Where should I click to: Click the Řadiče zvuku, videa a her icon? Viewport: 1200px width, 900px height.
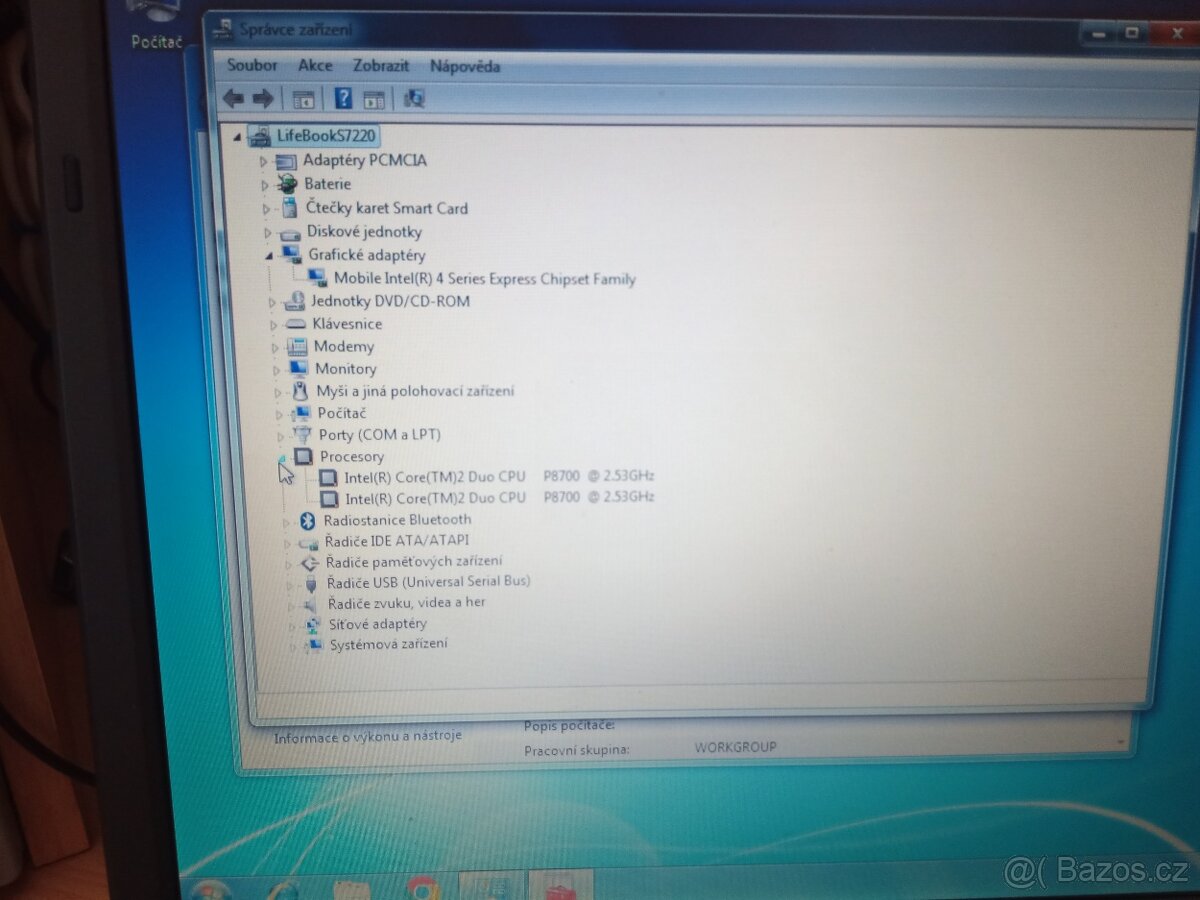click(311, 604)
